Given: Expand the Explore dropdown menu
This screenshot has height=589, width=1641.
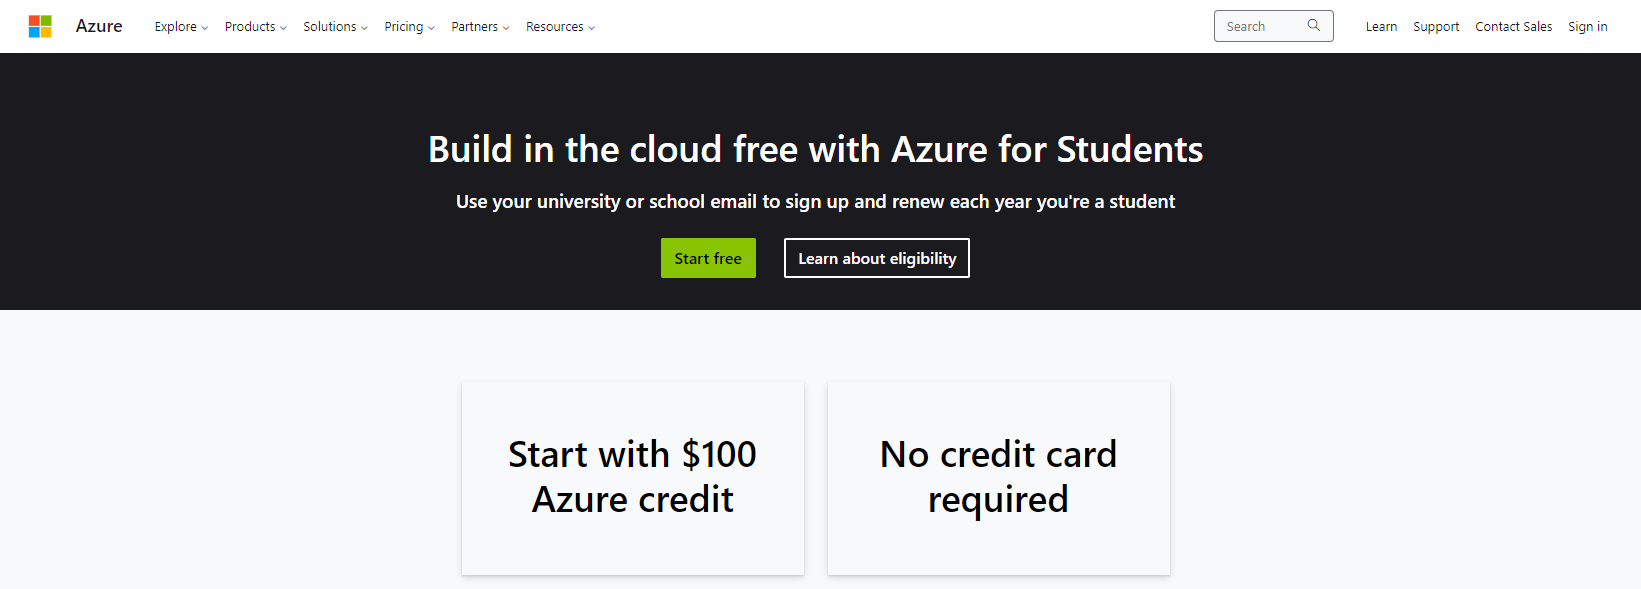Looking at the screenshot, I should 181,27.
